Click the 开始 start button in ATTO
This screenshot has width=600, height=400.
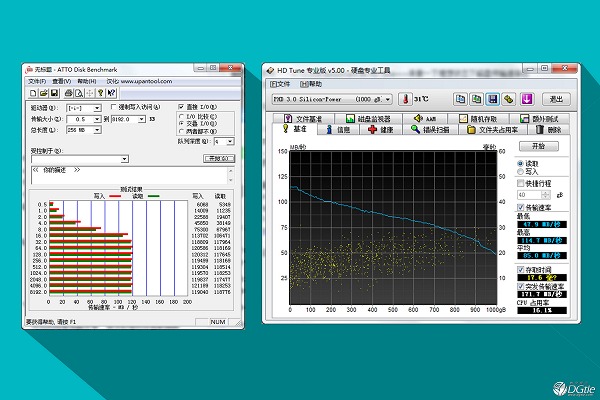pyautogui.click(x=219, y=158)
